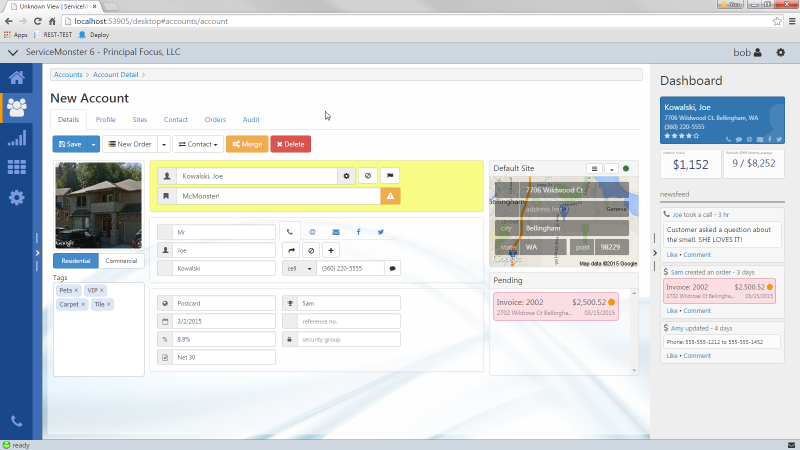Switch to the Orders tab

215,119
